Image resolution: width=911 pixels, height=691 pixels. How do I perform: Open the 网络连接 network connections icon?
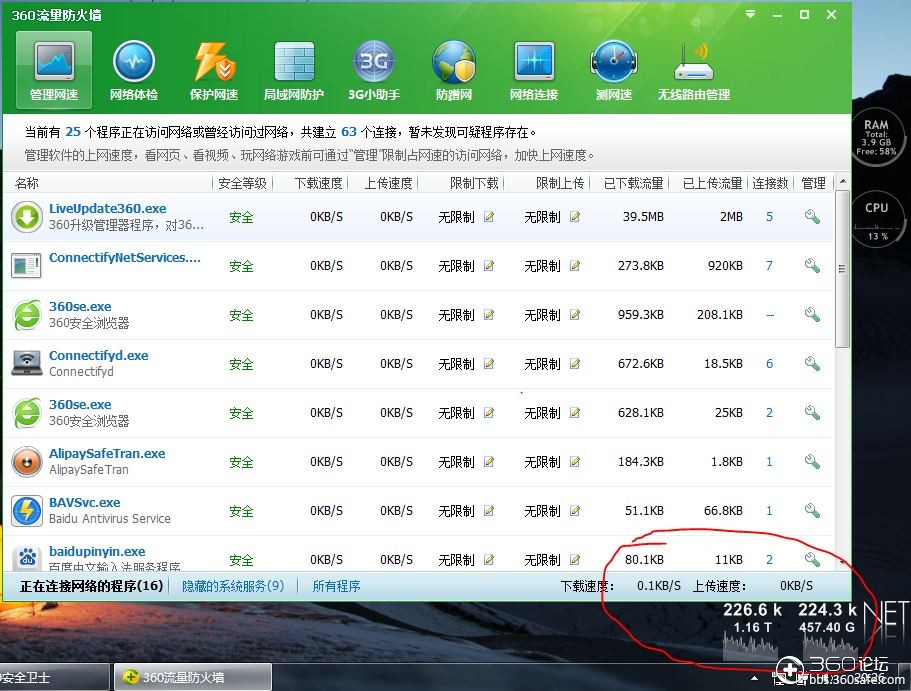[x=533, y=69]
